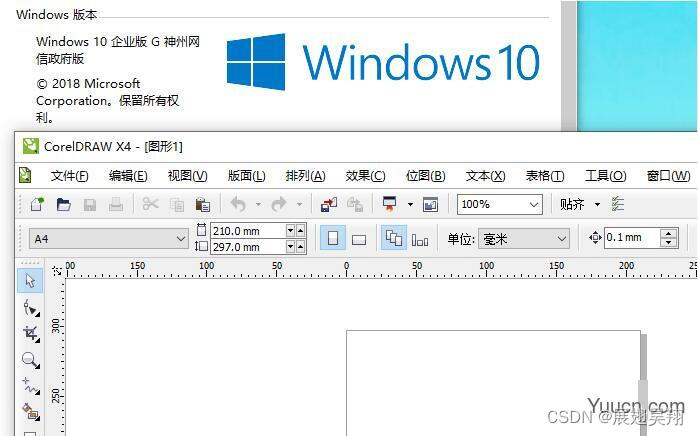Open the 表格(T) menu

tap(545, 176)
